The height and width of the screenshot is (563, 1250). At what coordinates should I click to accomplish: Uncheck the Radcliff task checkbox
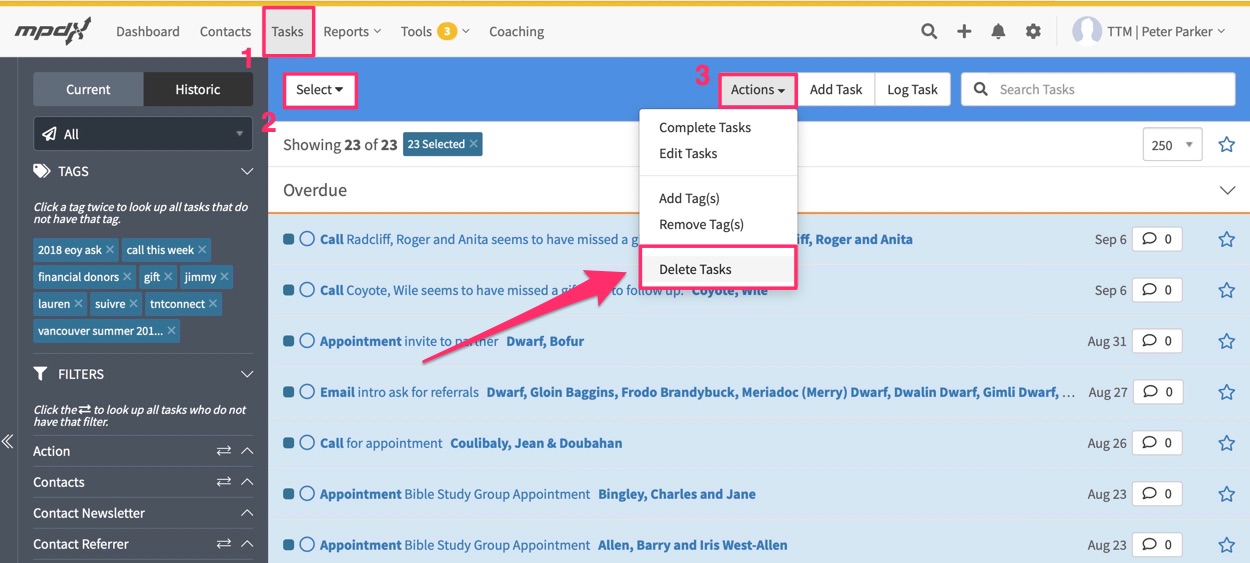click(x=288, y=239)
